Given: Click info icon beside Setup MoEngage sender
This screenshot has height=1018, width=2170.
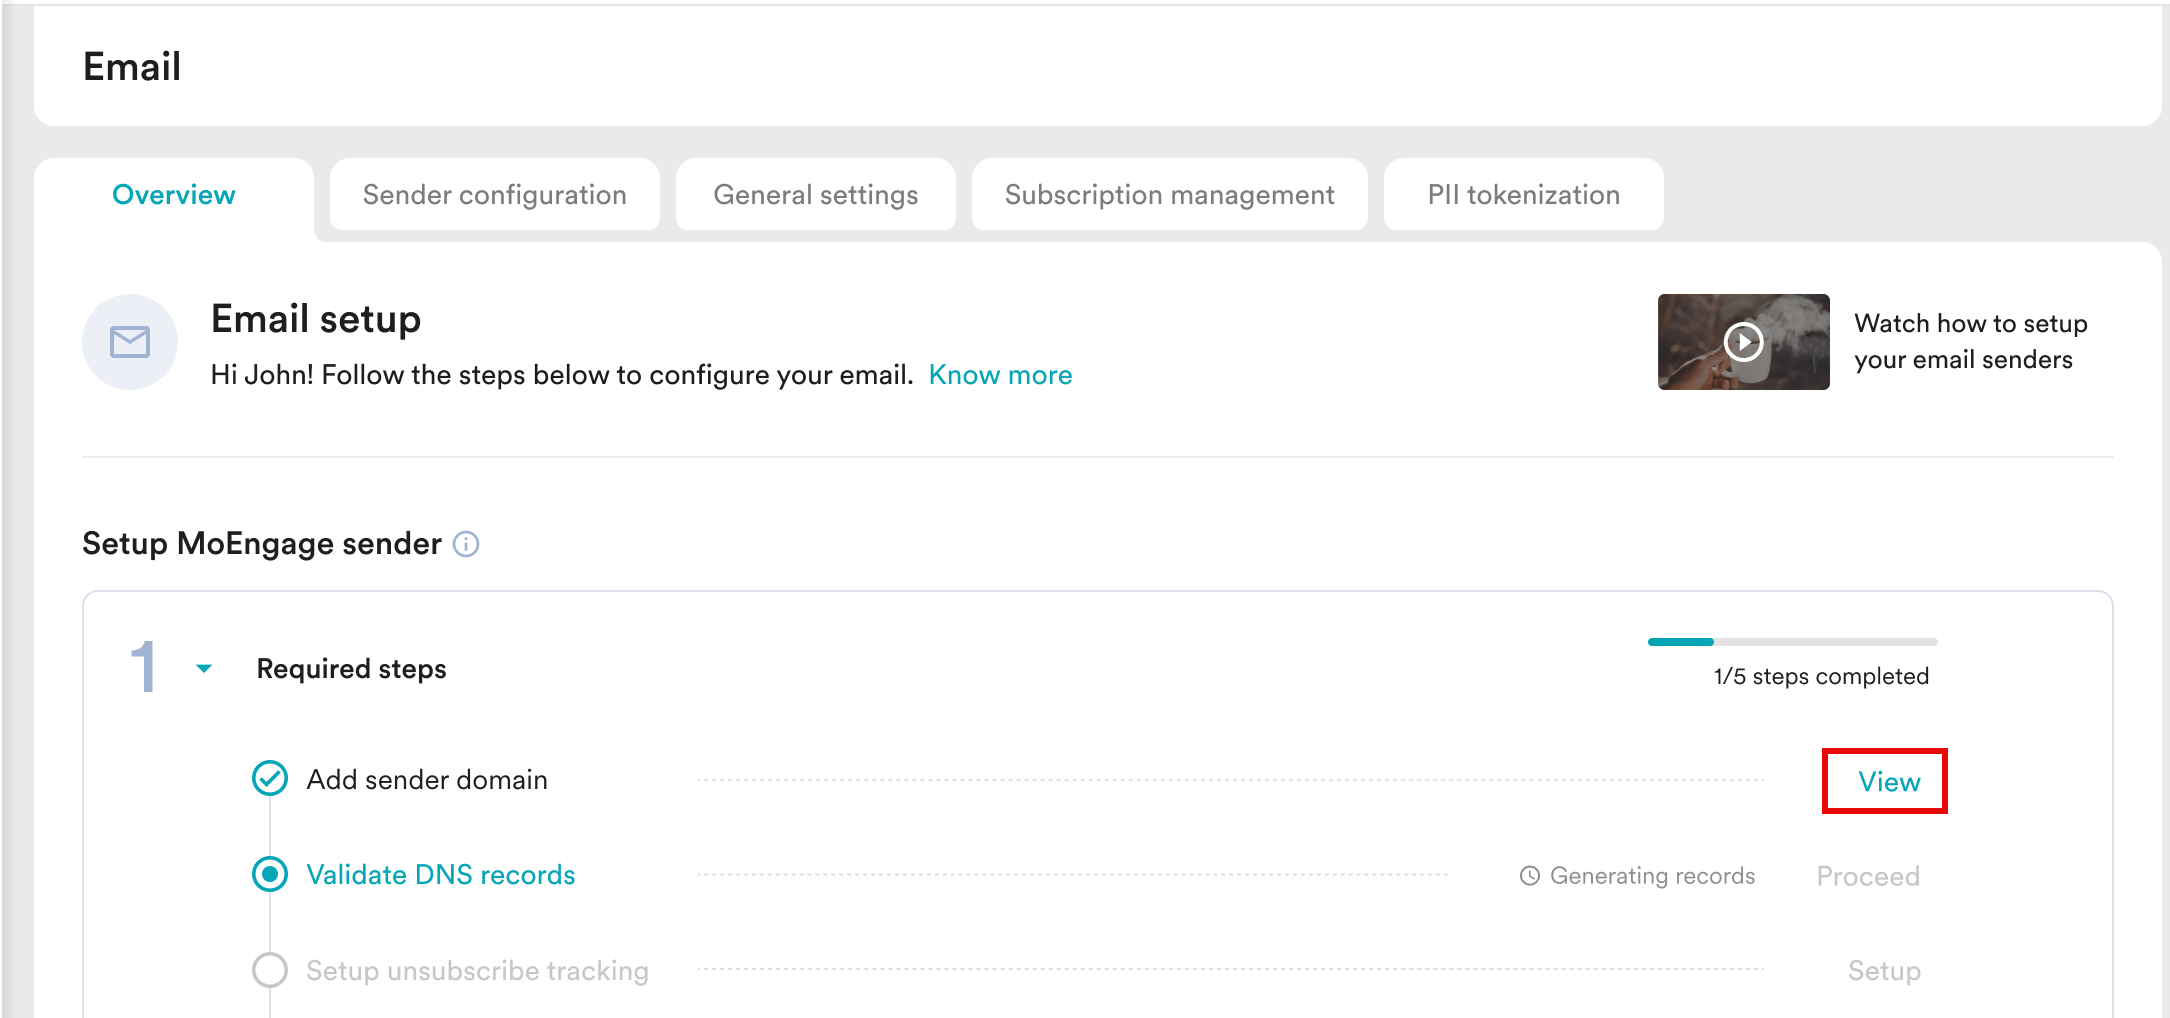Looking at the screenshot, I should (466, 544).
